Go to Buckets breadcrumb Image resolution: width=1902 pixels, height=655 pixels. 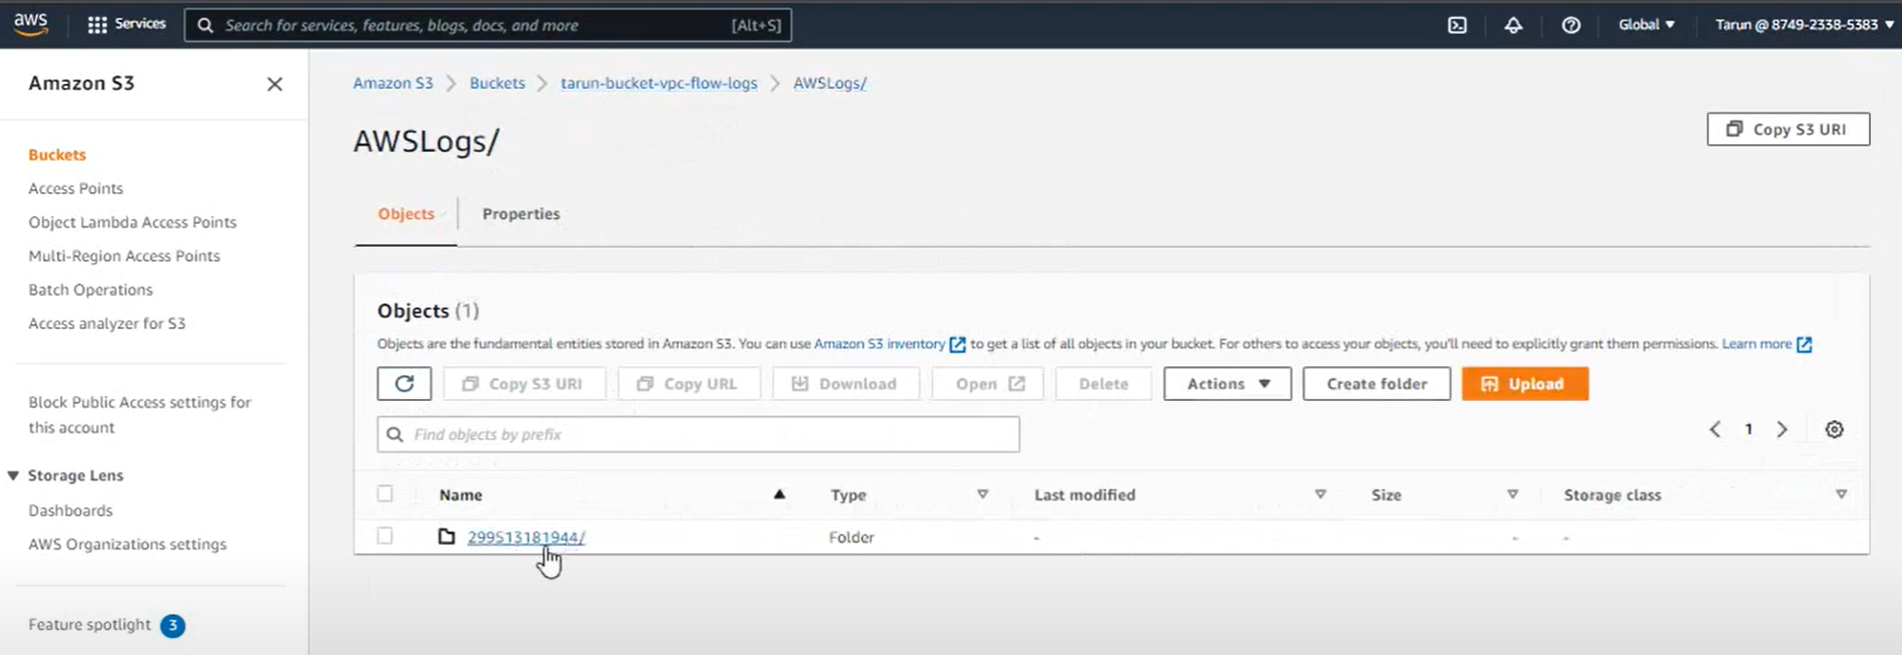point(497,83)
